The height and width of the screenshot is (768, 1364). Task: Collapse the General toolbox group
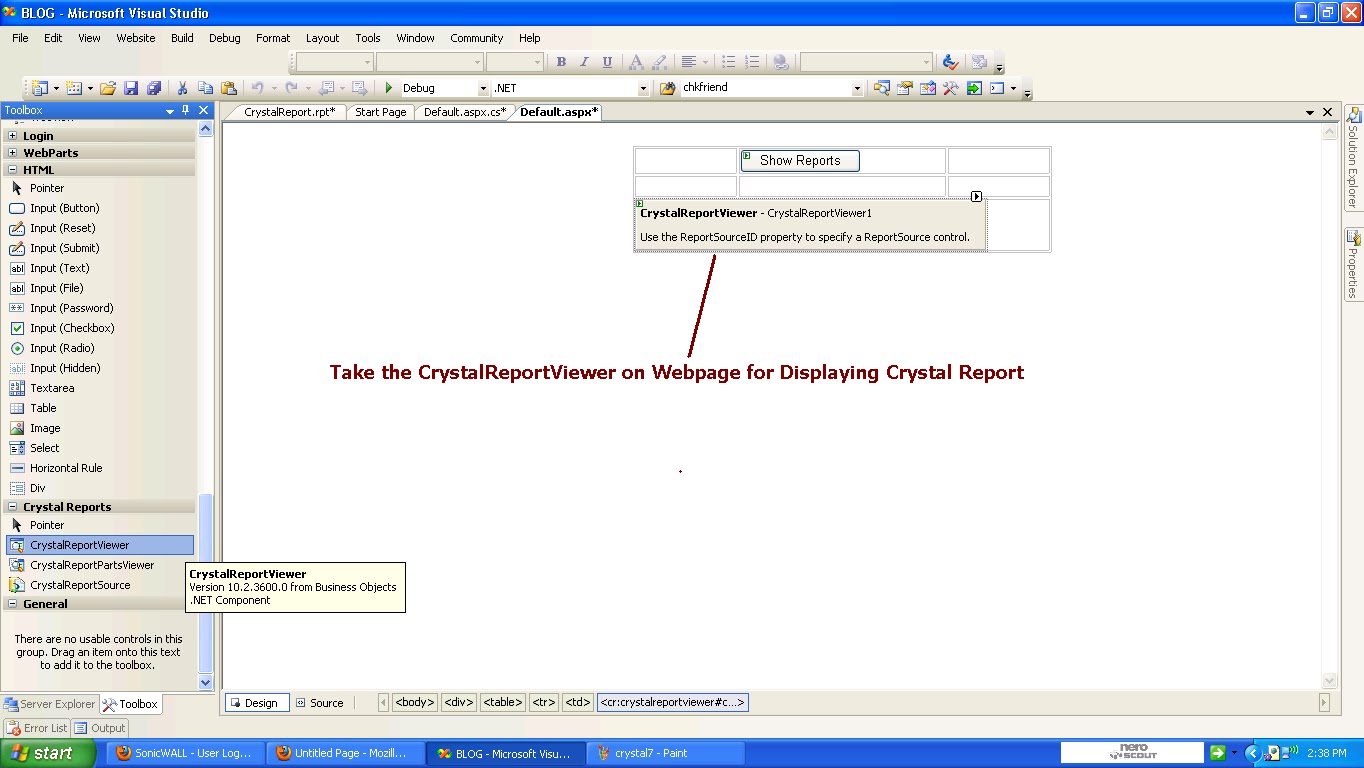click(x=12, y=604)
